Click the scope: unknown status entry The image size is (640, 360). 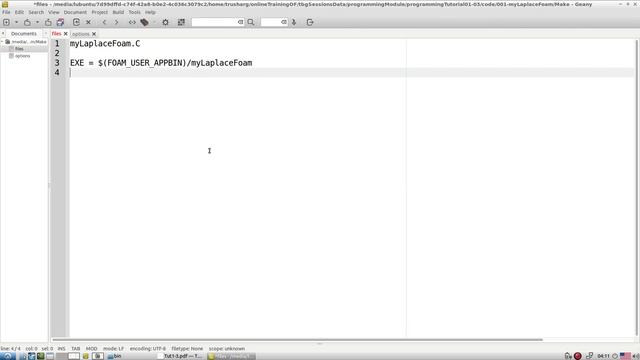[x=227, y=349]
